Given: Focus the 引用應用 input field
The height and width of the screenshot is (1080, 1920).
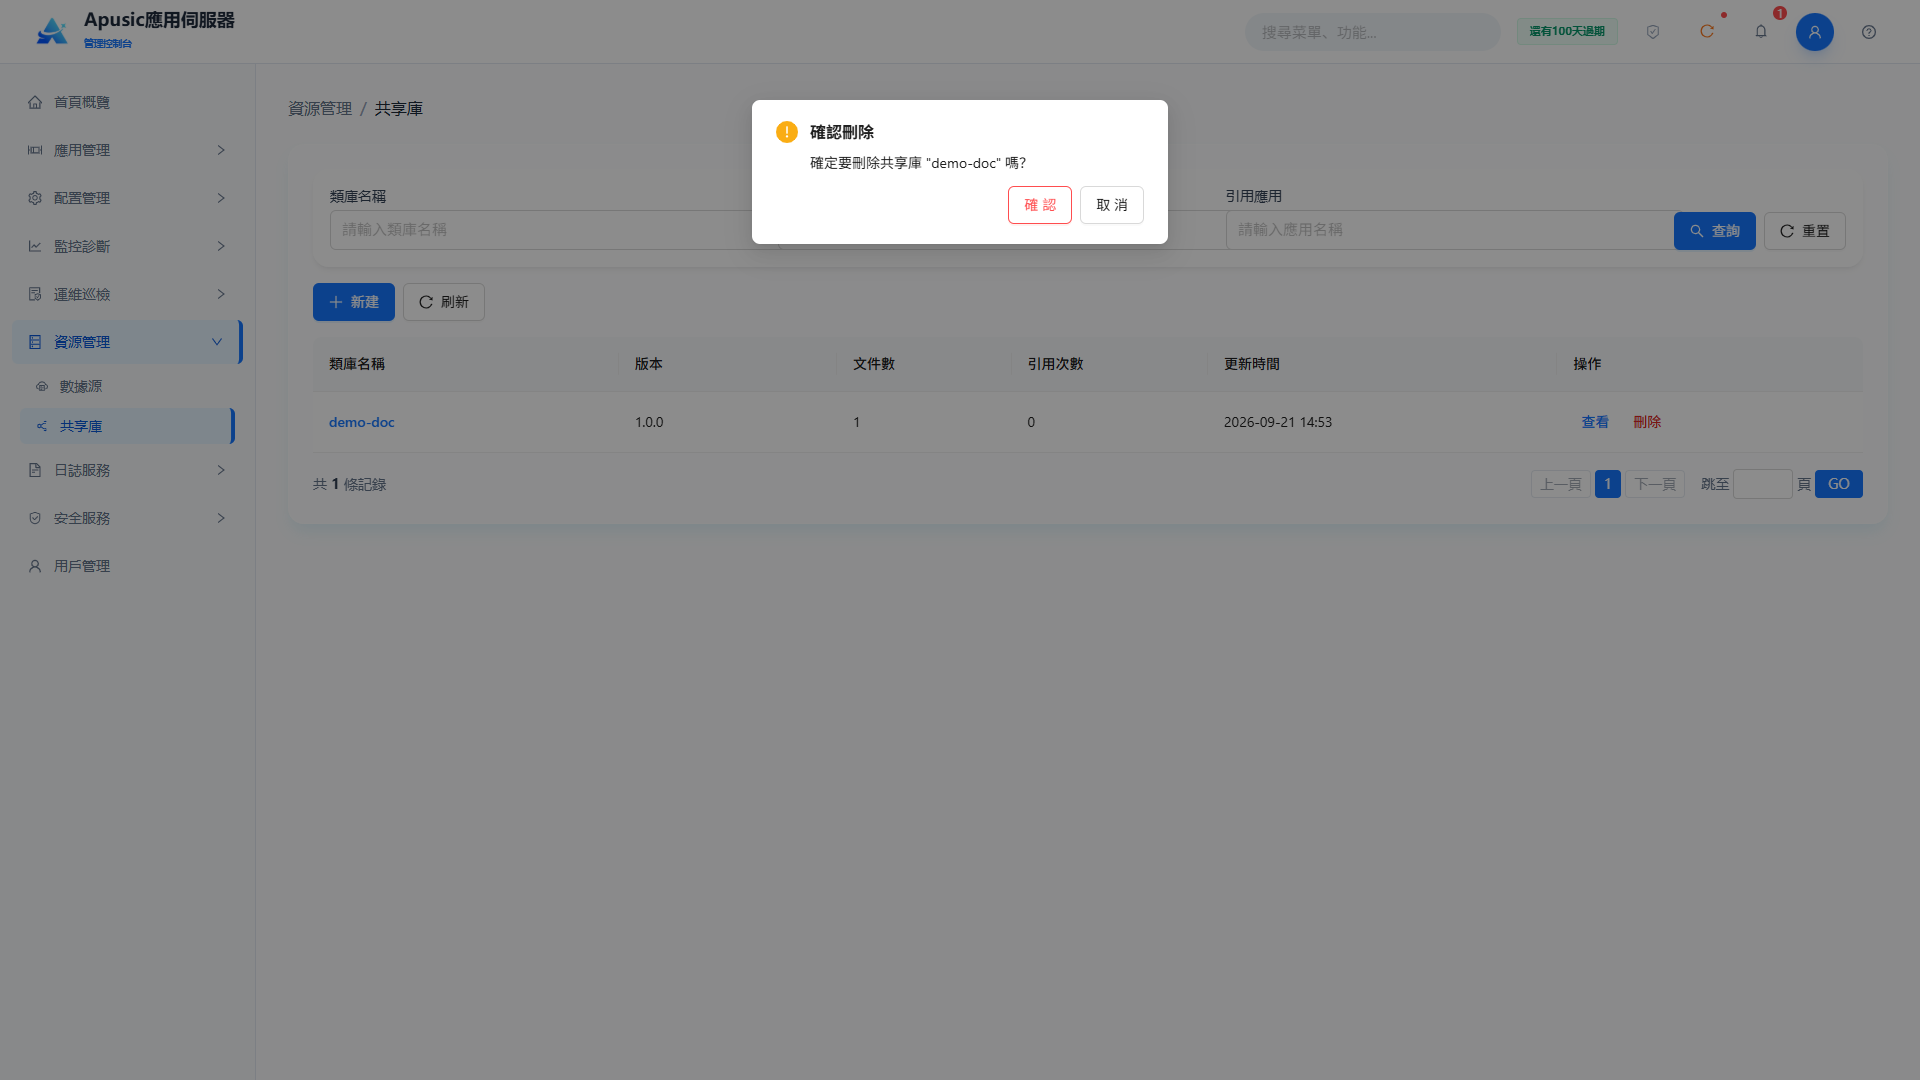Looking at the screenshot, I should (x=1450, y=230).
